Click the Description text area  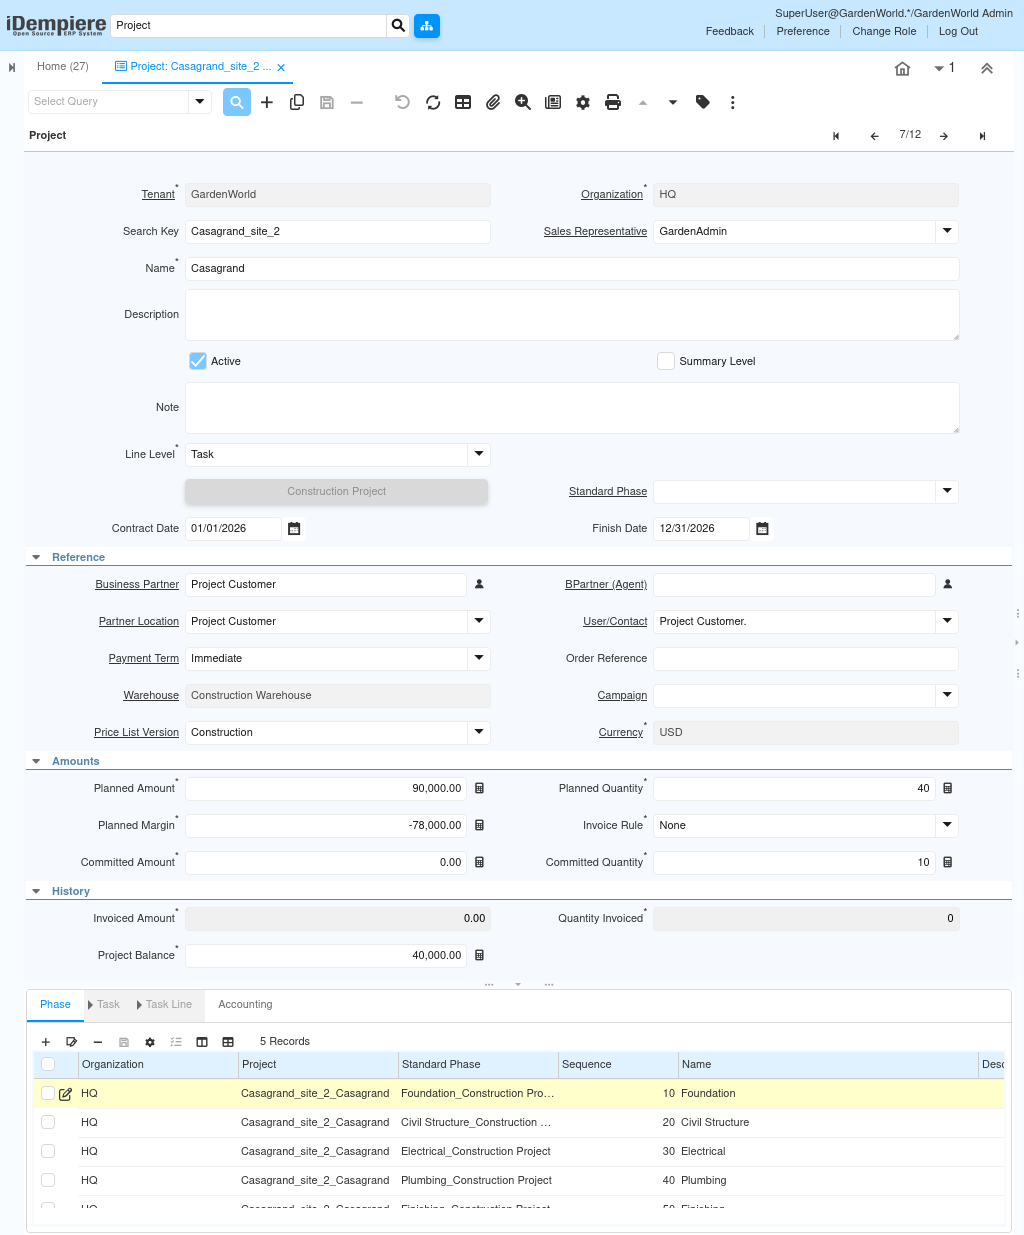pyautogui.click(x=572, y=315)
